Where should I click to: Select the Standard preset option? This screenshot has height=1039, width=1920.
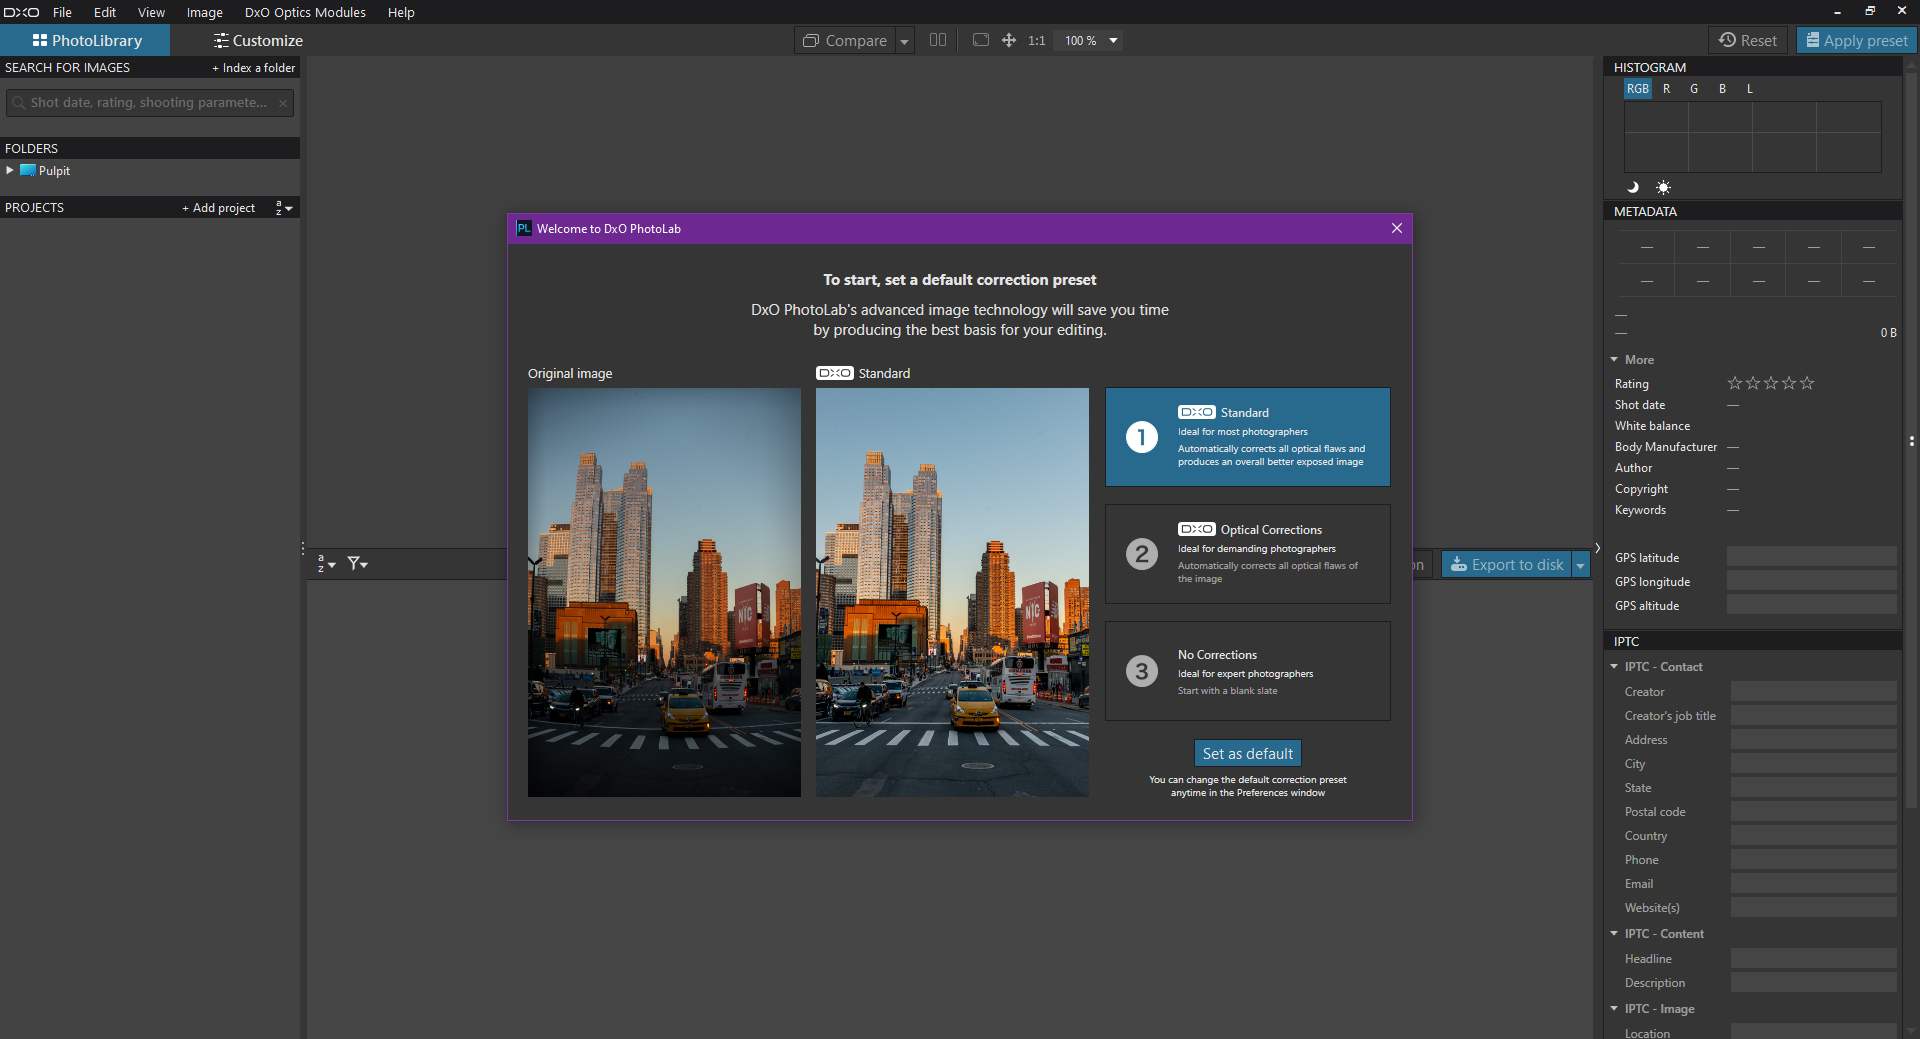tap(1247, 437)
